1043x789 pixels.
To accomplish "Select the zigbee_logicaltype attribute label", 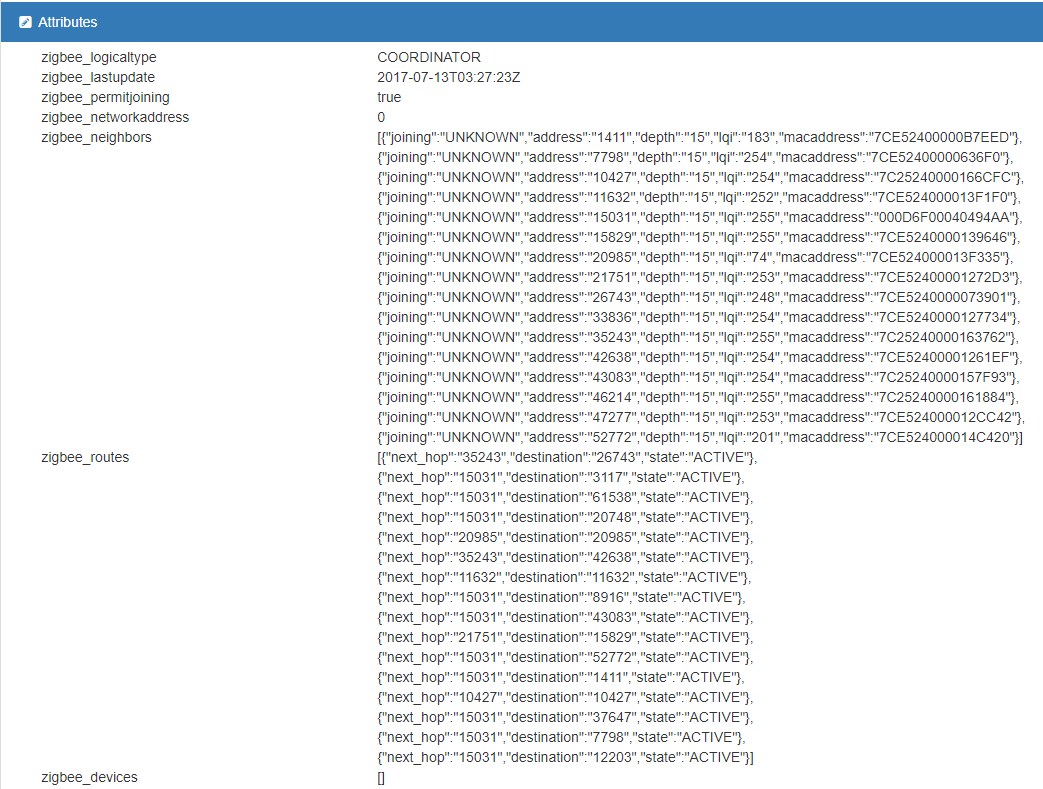I will pos(99,57).
